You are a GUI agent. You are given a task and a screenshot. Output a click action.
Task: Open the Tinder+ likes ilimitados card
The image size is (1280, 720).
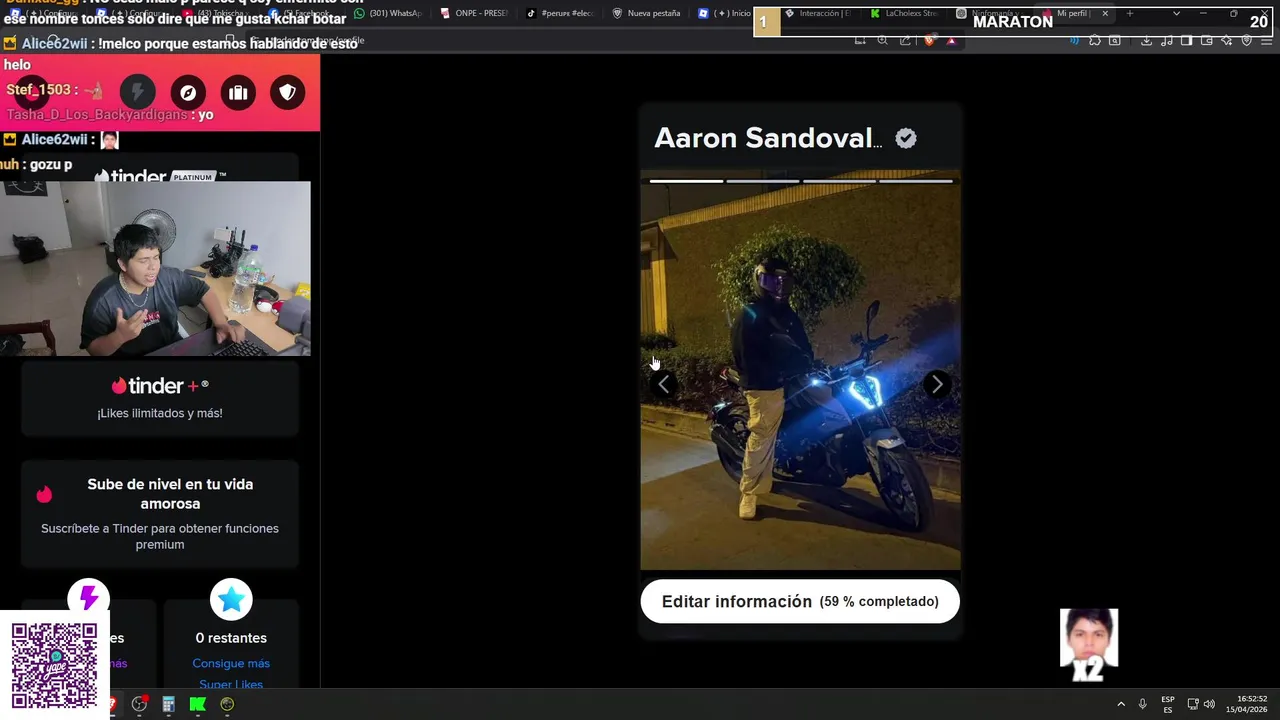click(x=160, y=398)
